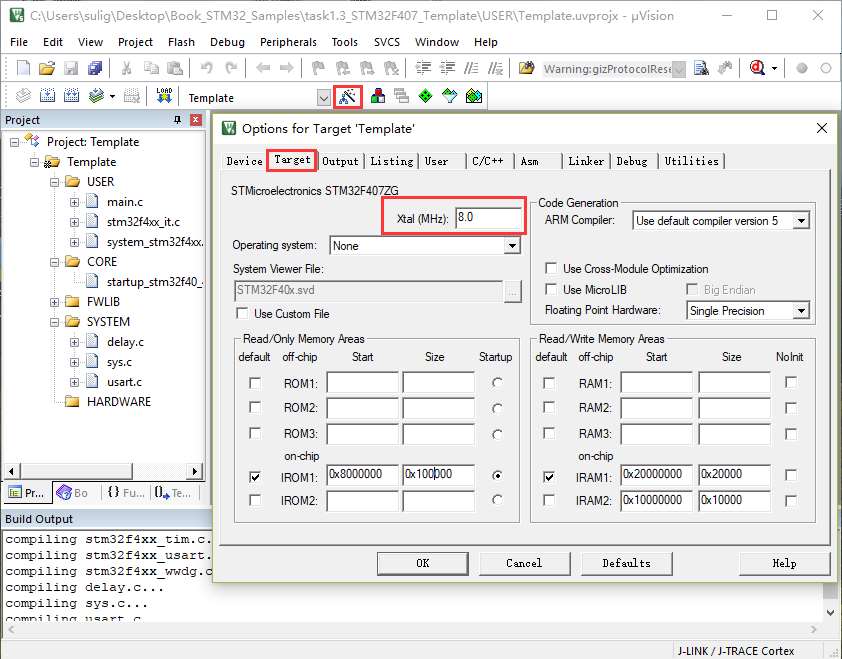Click Project panel horizontal scrollbar right arrow
Image resolution: width=842 pixels, height=659 pixels.
[x=195, y=472]
